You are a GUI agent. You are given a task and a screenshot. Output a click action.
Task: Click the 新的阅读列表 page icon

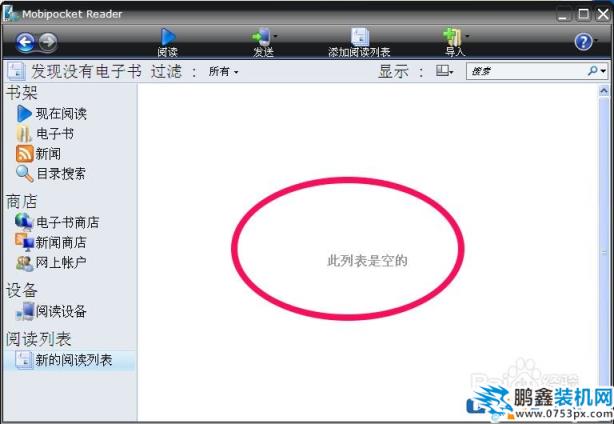point(23,360)
